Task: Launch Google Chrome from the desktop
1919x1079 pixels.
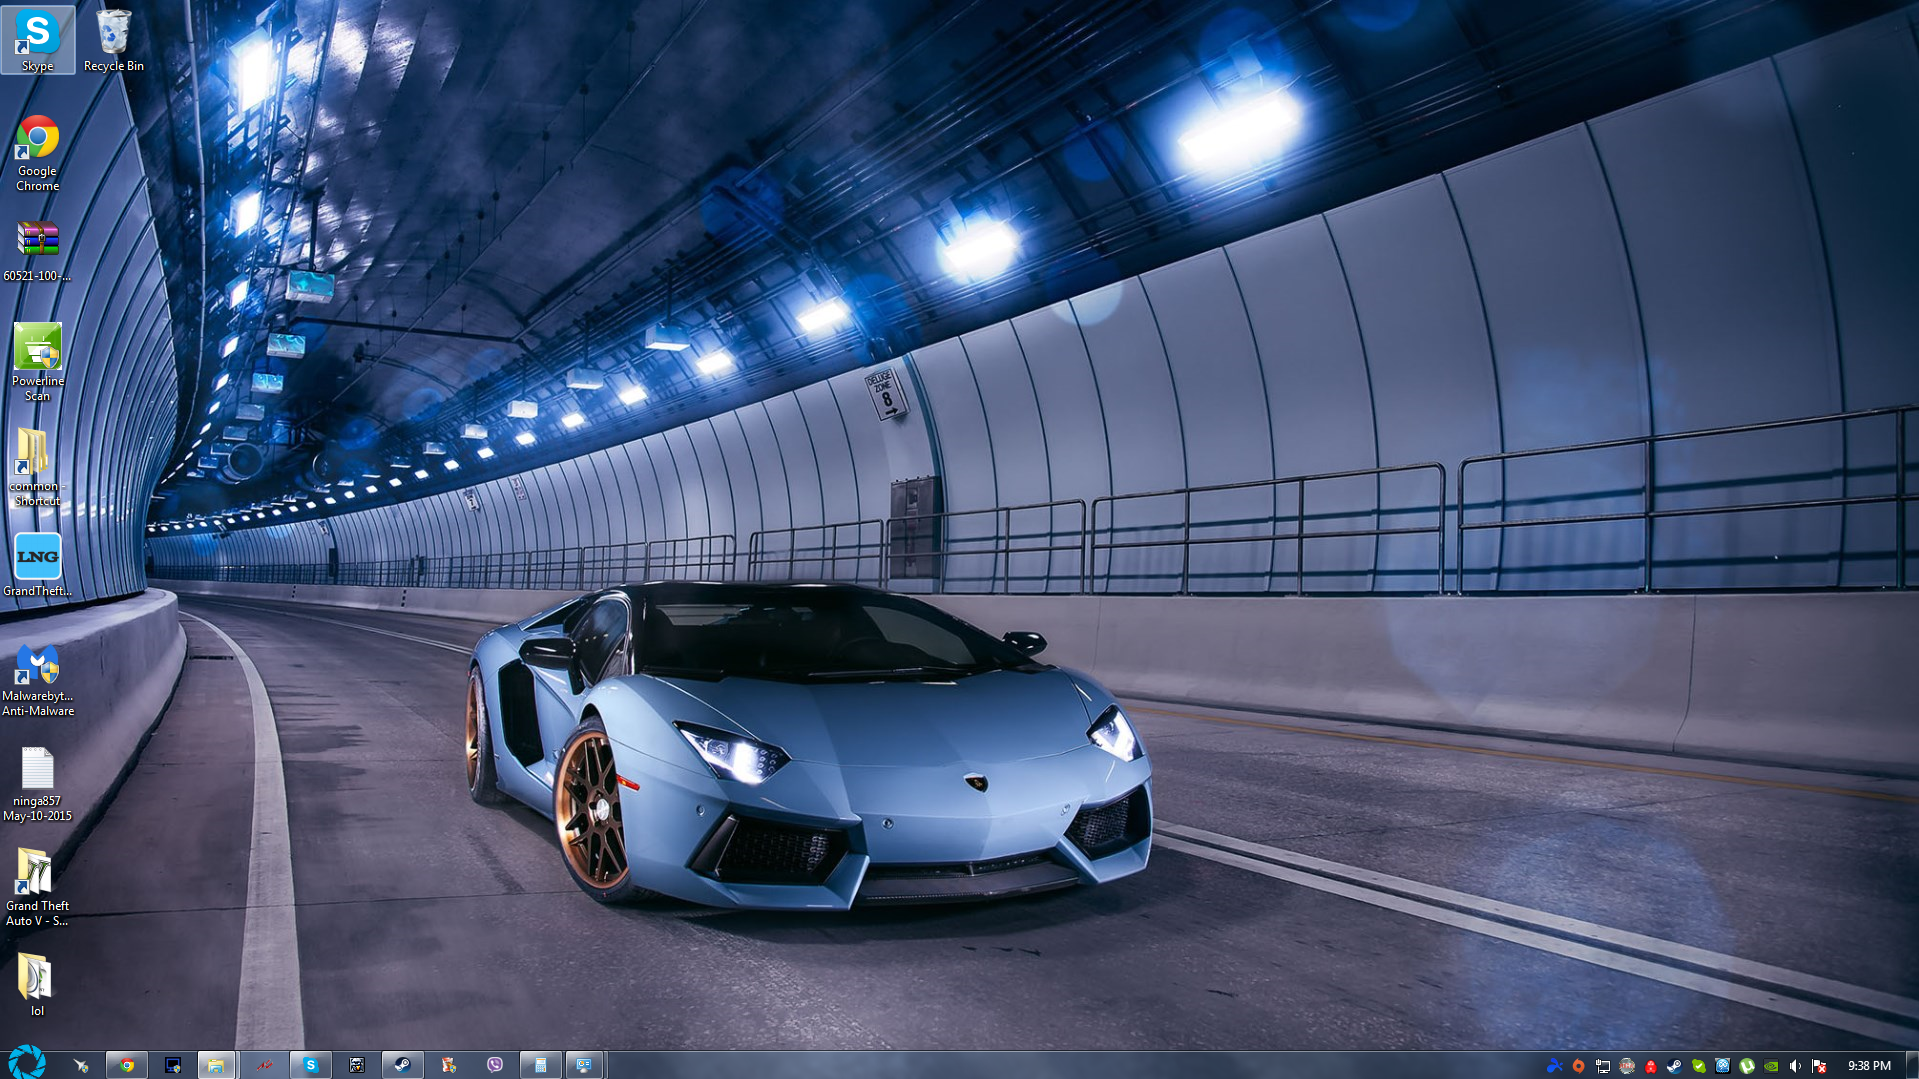Action: 37,153
